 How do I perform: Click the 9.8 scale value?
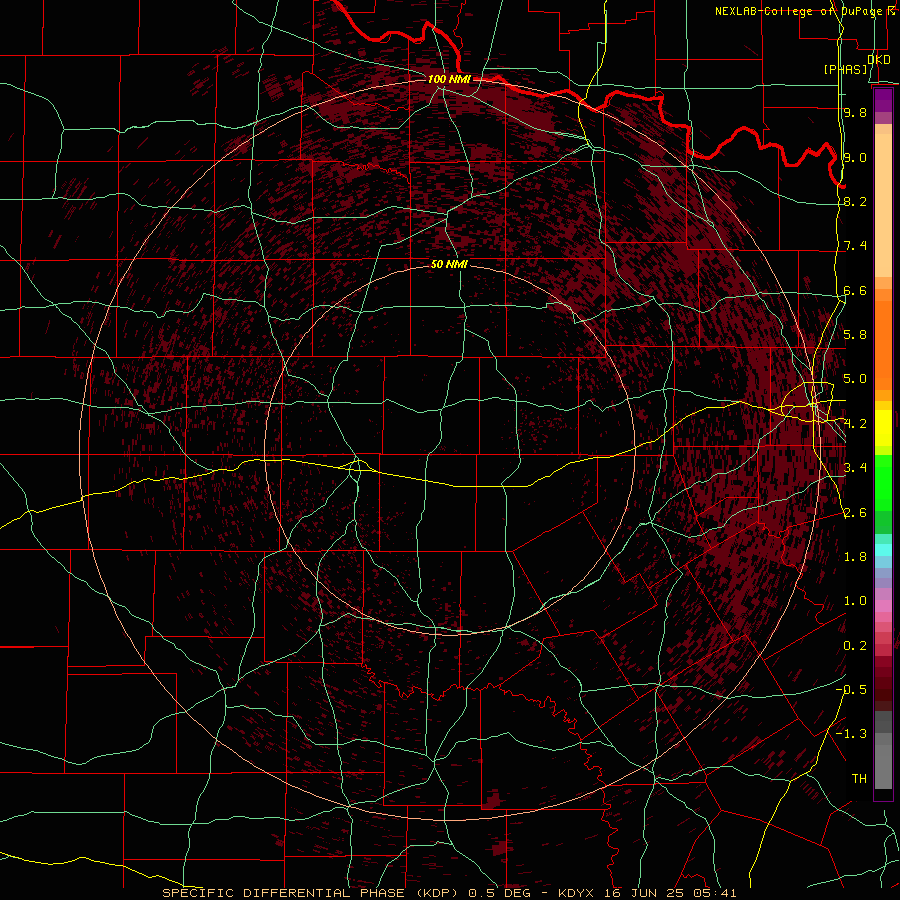coord(855,112)
